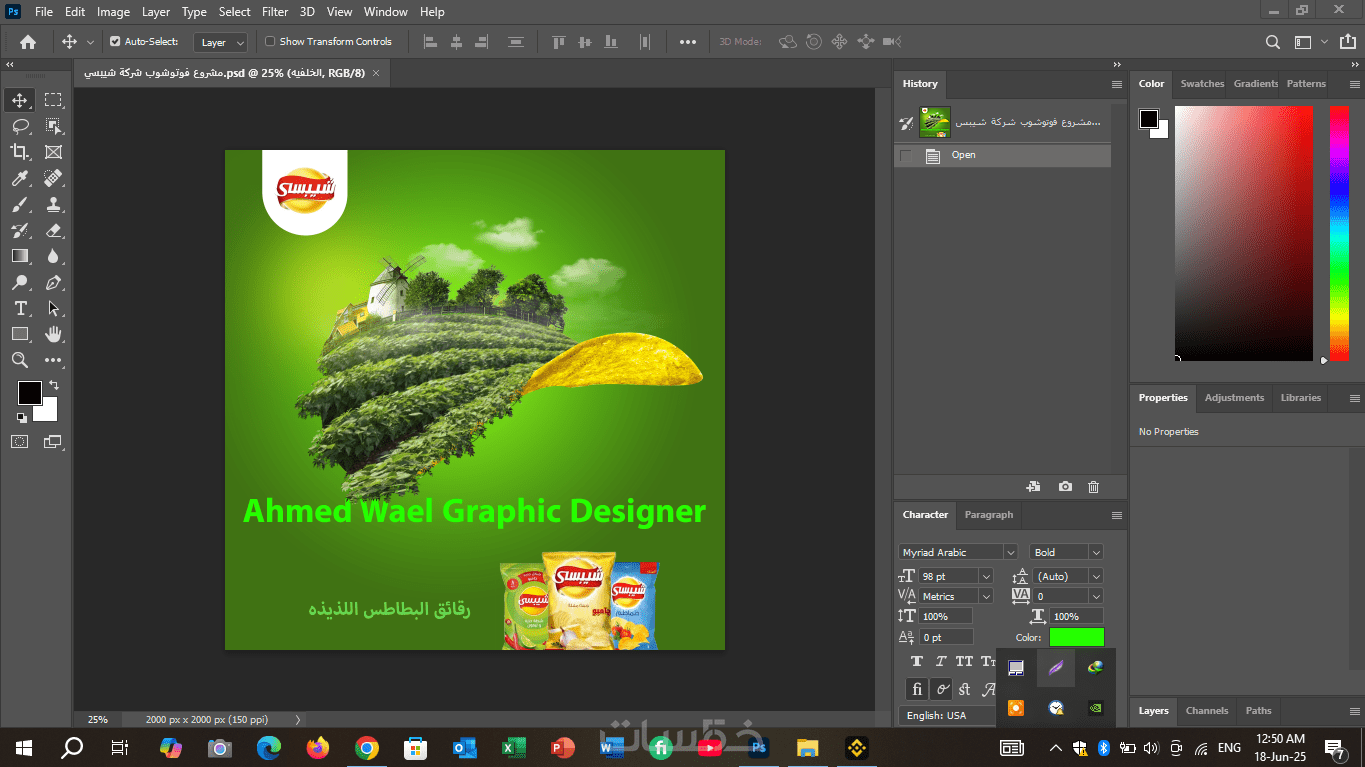Set history brush source on Open state
Screen dimensions: 1365x767
(x=906, y=155)
